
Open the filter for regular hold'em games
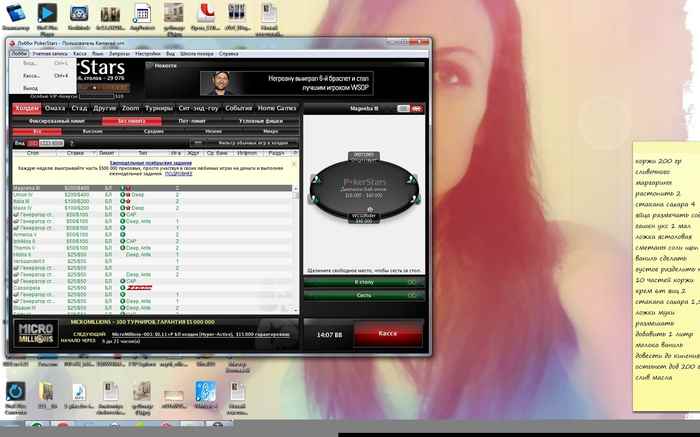click(245, 143)
